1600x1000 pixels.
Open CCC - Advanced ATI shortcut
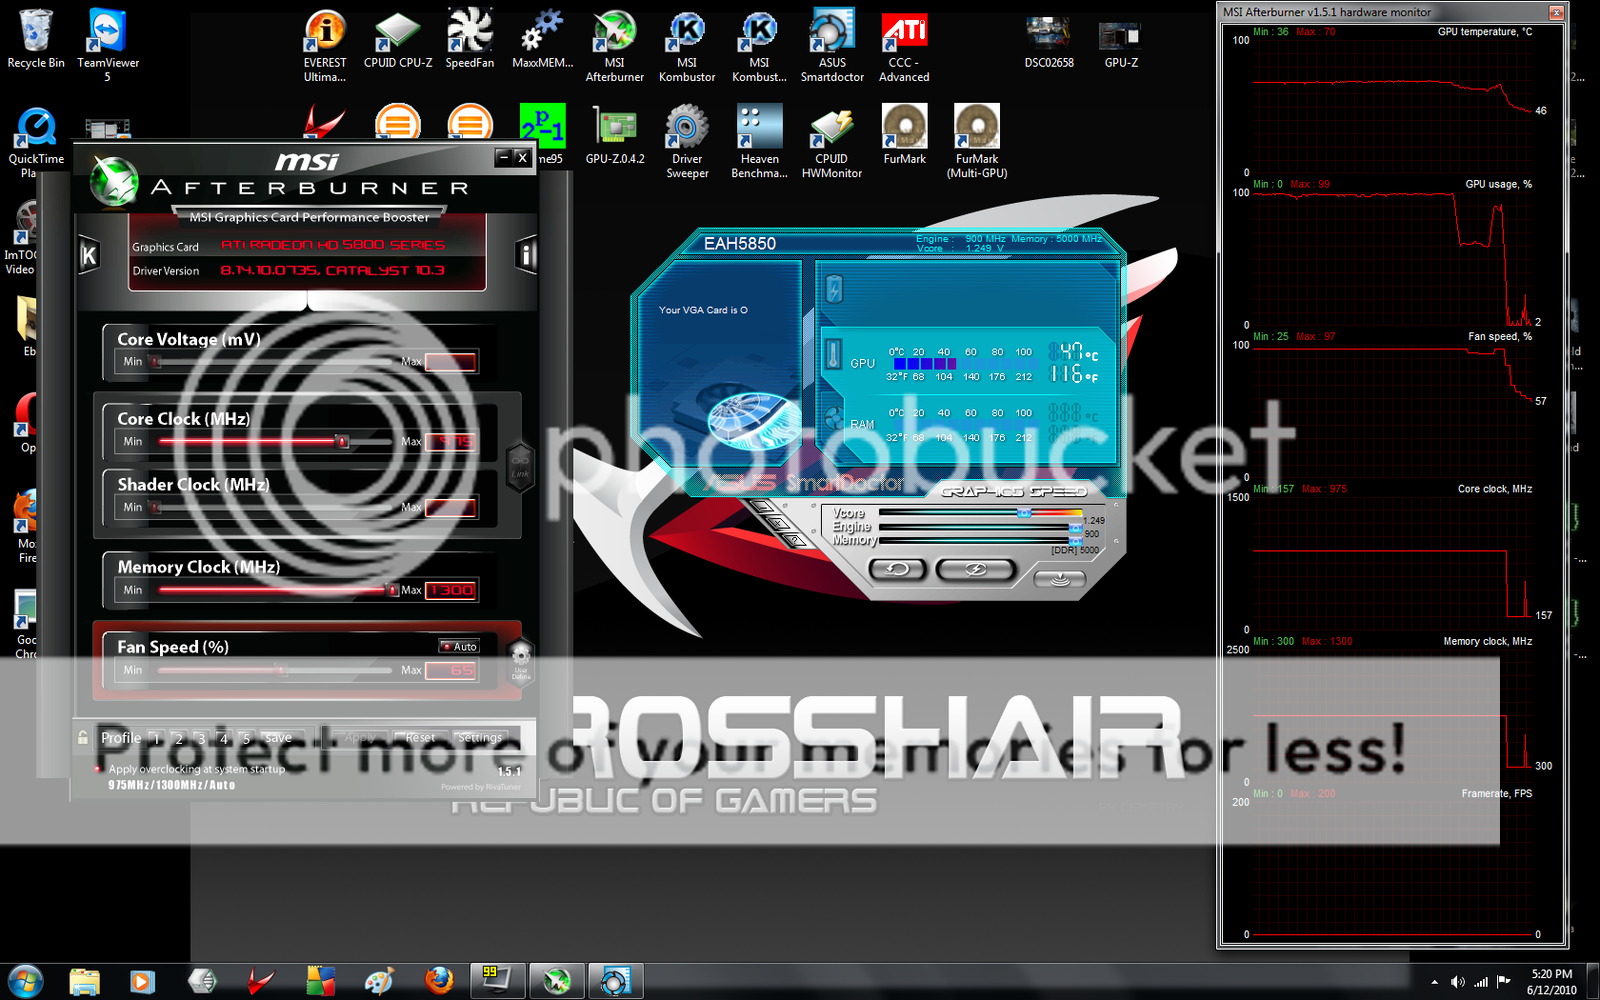pyautogui.click(x=904, y=45)
